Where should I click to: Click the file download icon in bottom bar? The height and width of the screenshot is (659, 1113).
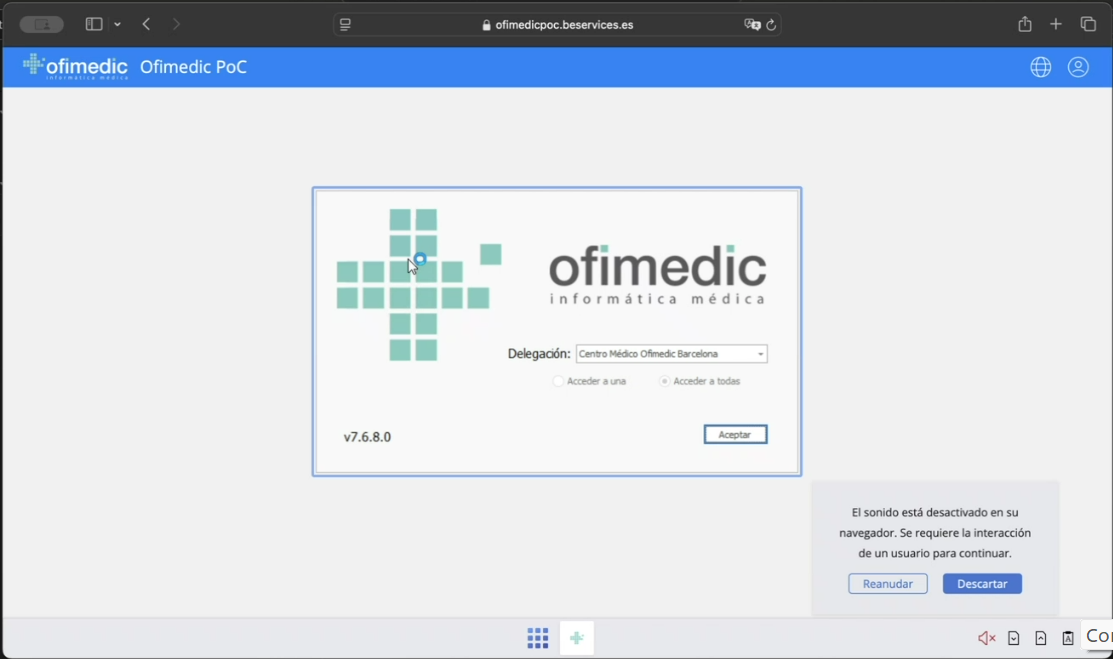coord(1014,638)
